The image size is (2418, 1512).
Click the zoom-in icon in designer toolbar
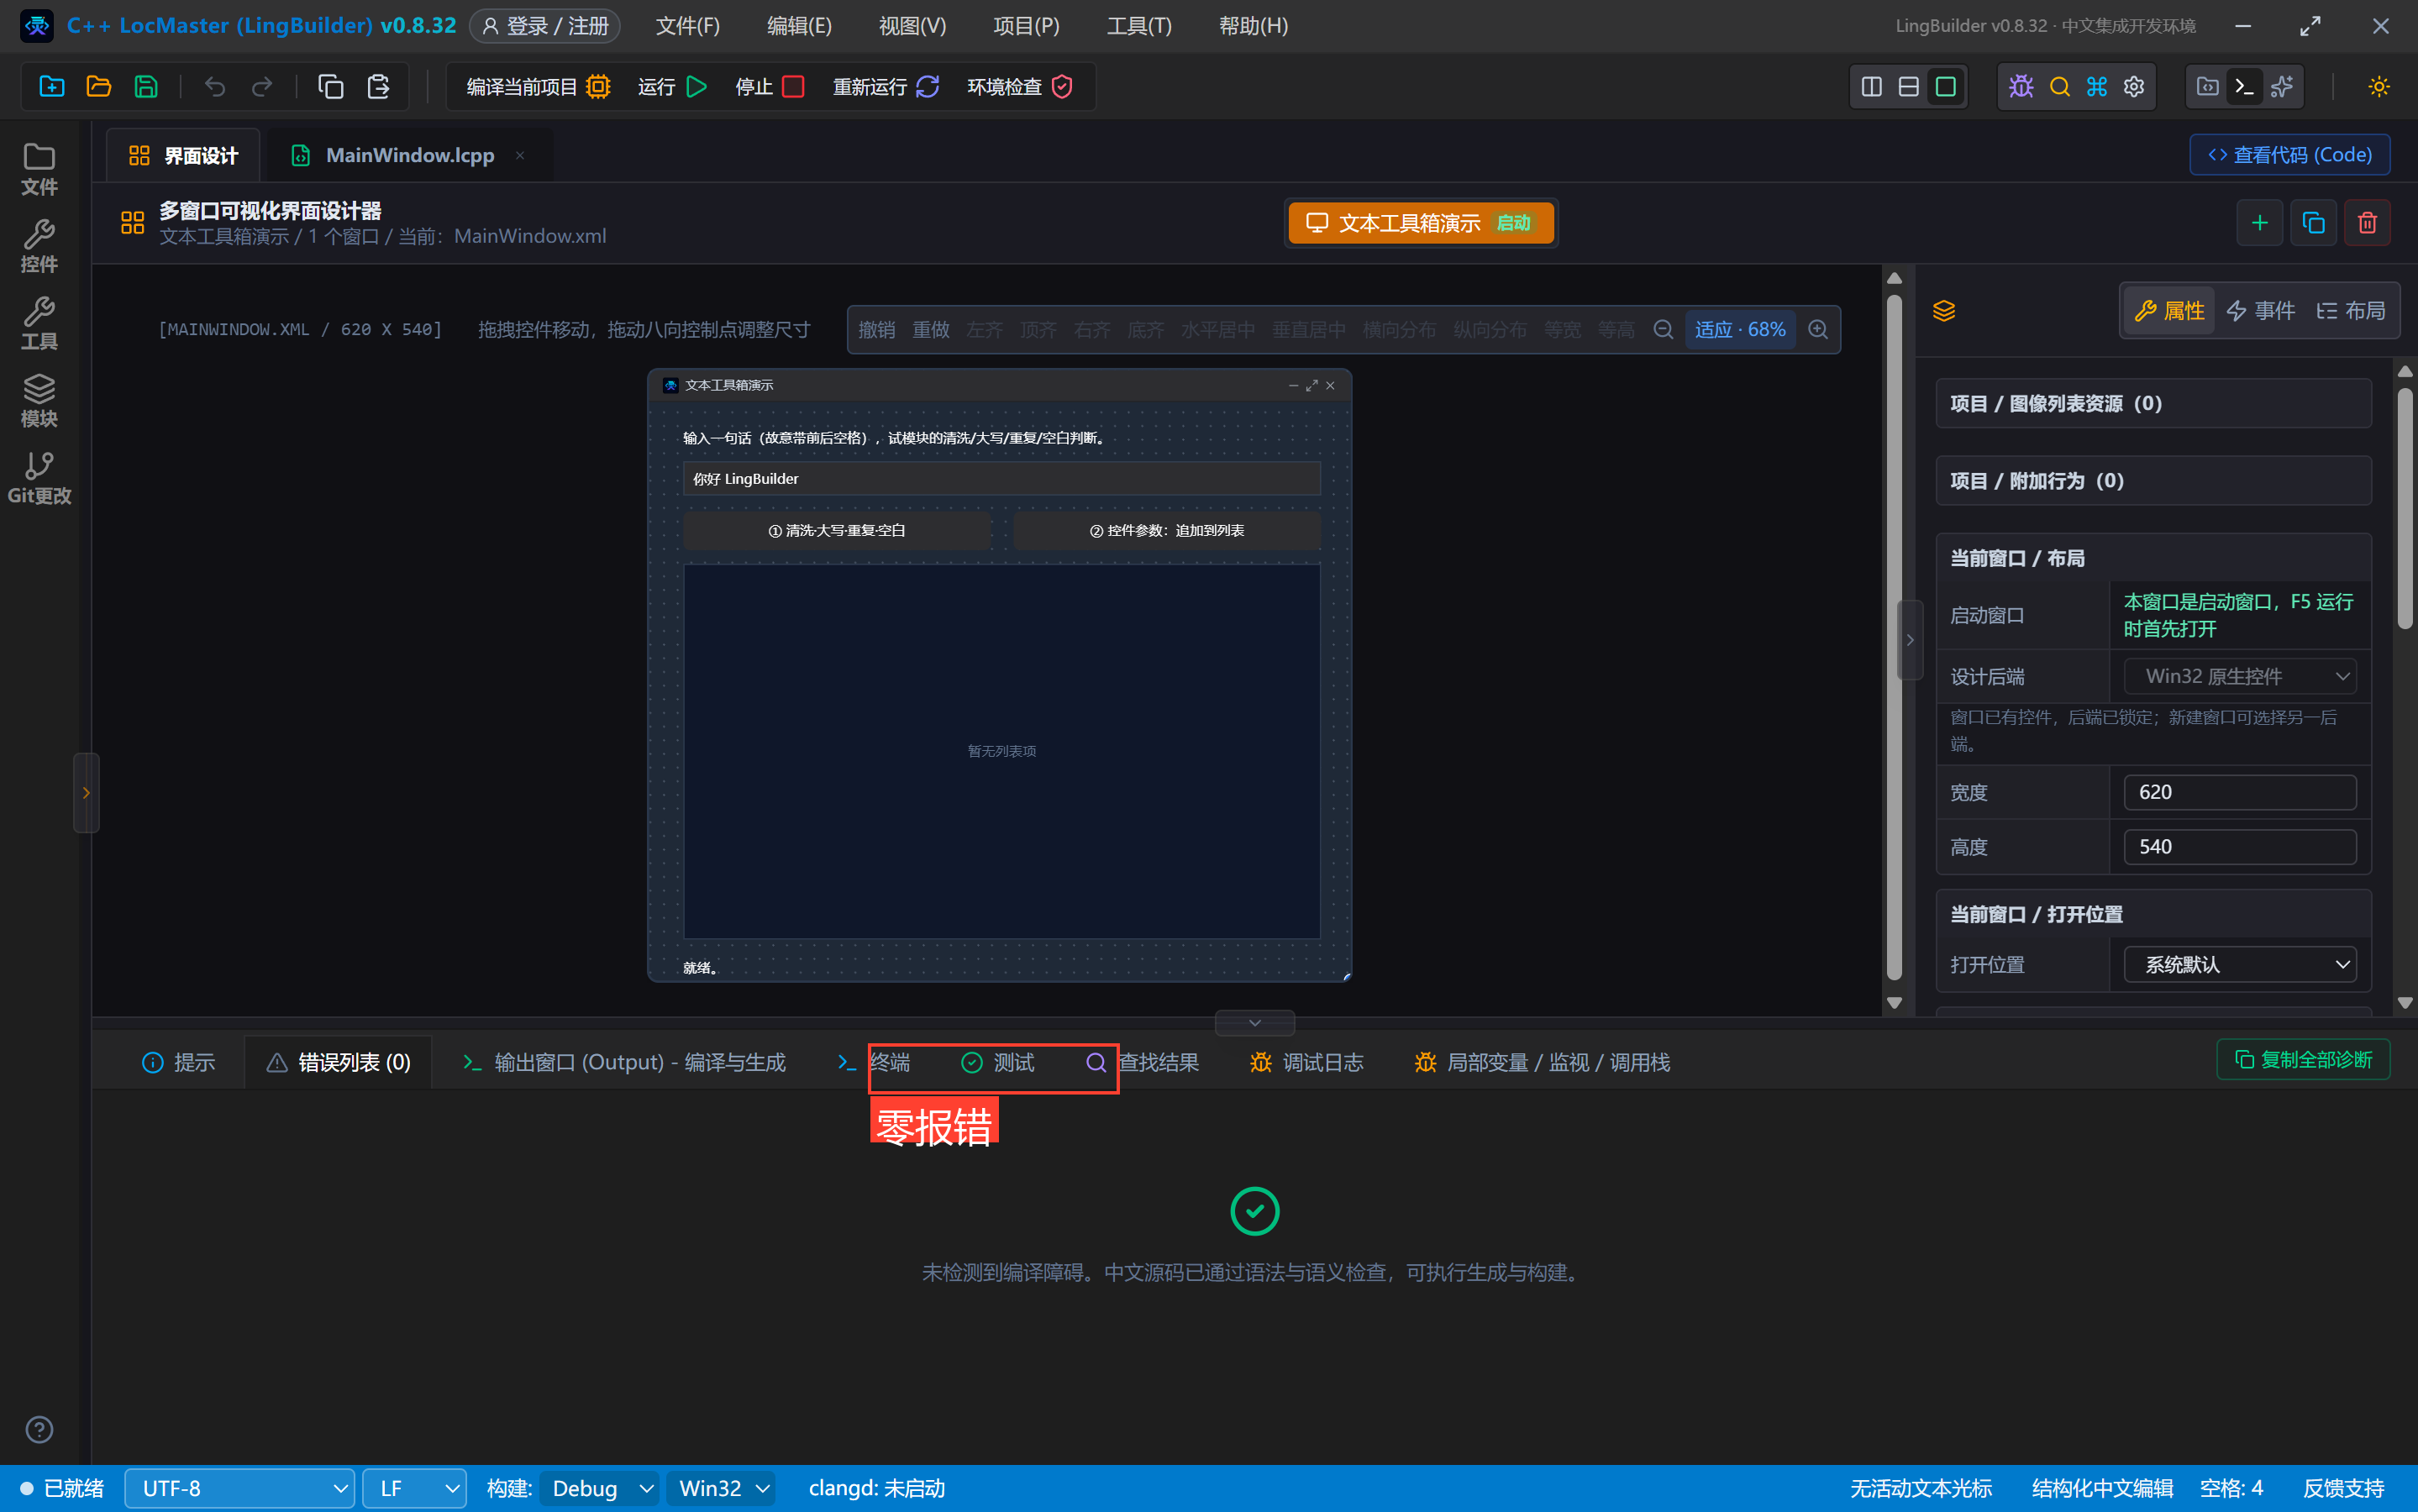tap(1818, 329)
